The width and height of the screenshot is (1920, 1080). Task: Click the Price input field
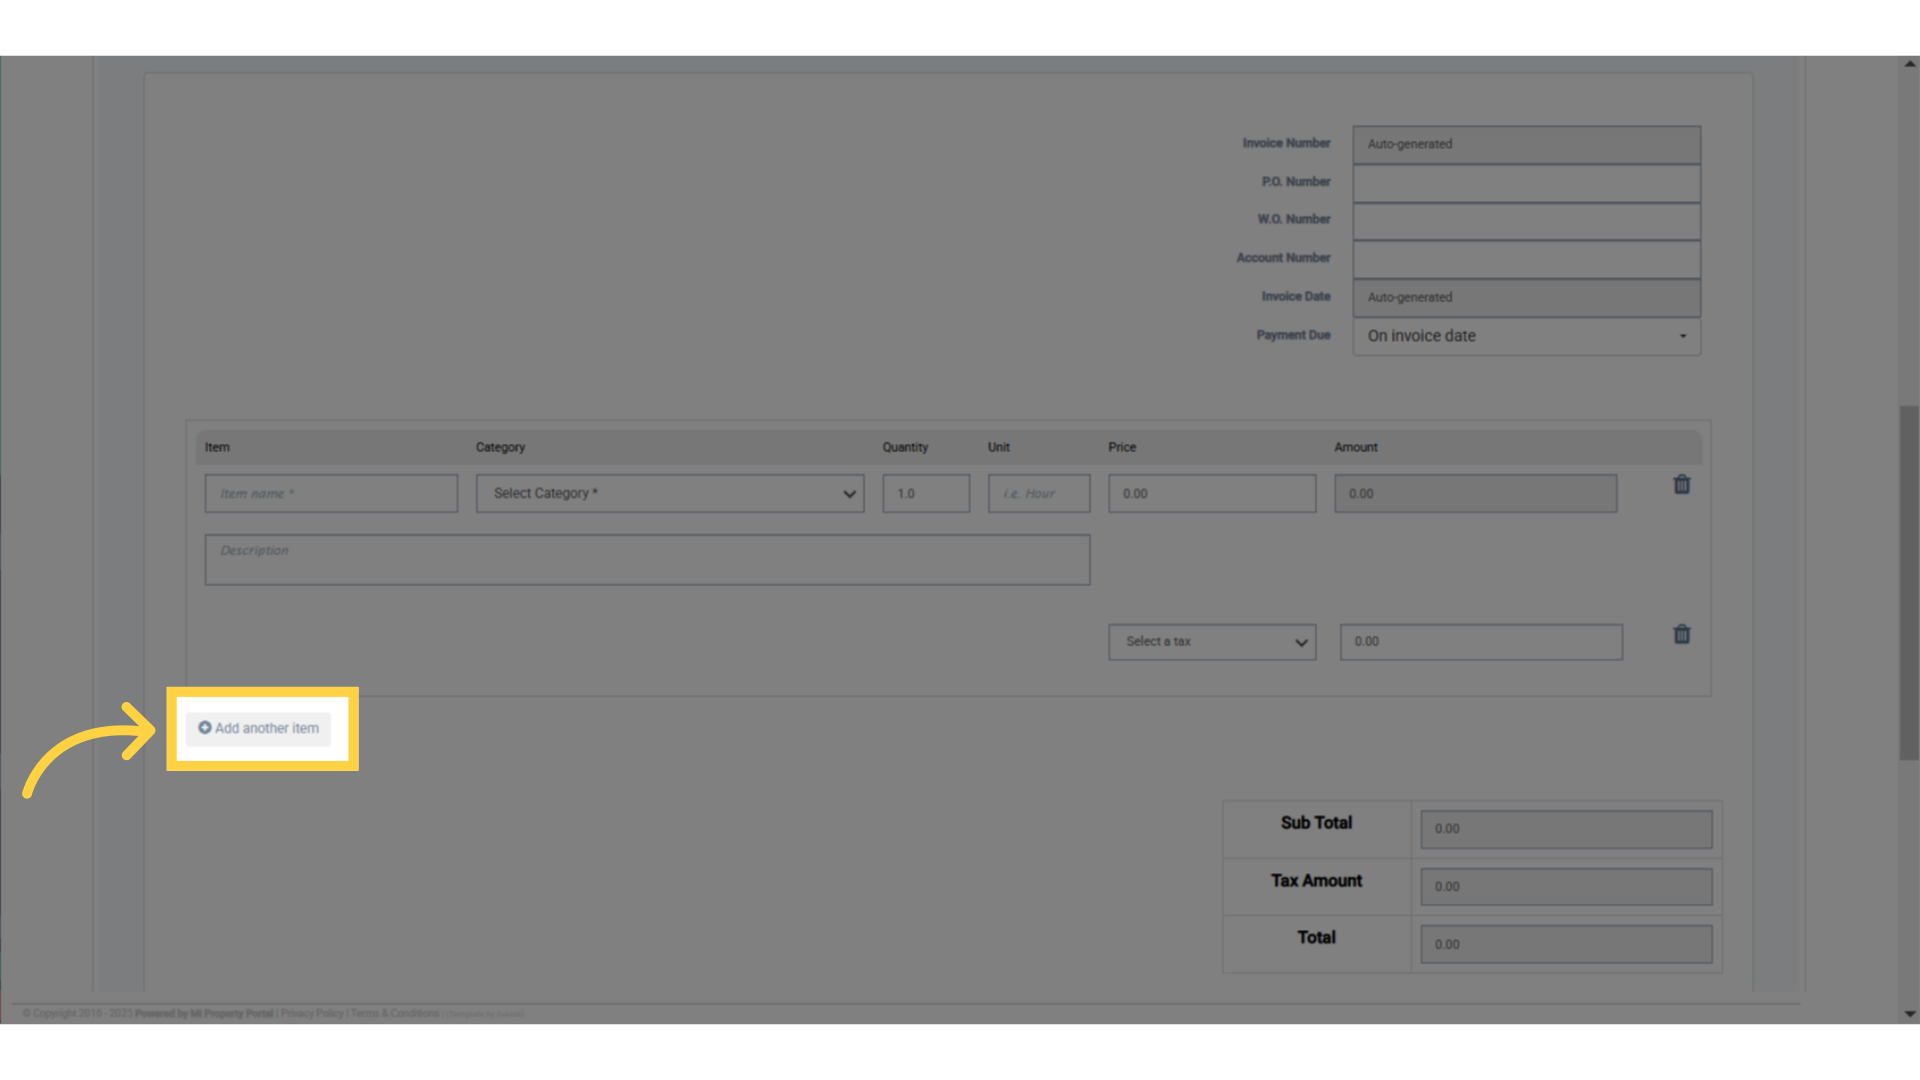coord(1211,494)
